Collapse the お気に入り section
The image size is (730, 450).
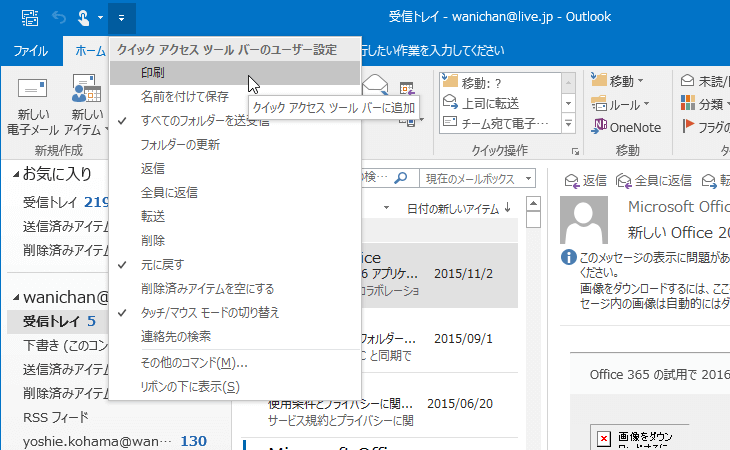(16, 175)
